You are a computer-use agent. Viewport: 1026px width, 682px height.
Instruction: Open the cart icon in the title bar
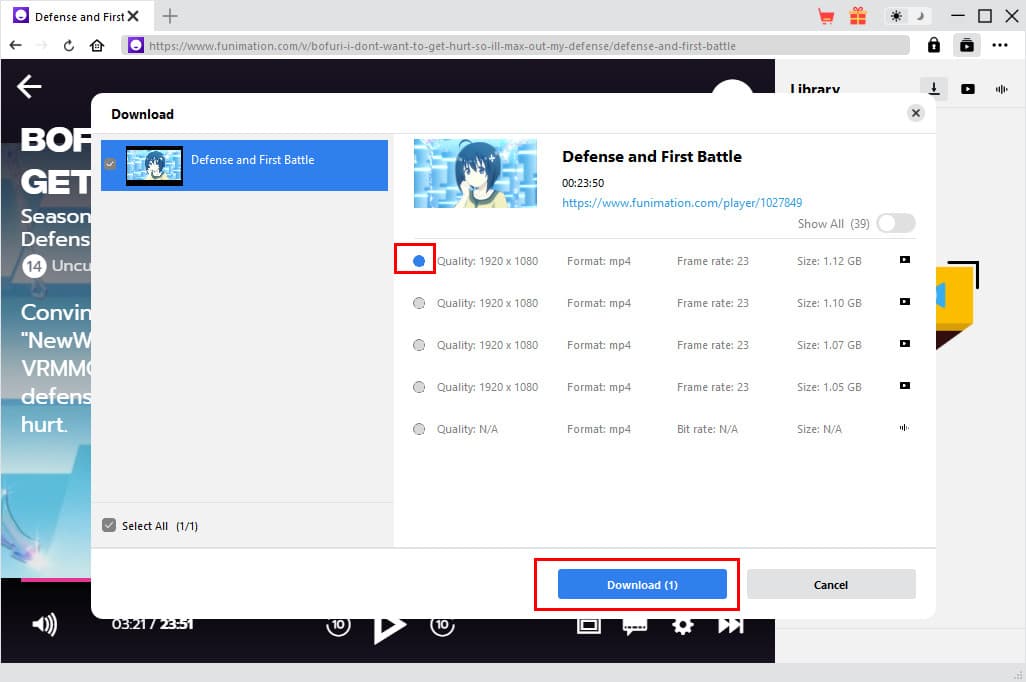pos(825,16)
